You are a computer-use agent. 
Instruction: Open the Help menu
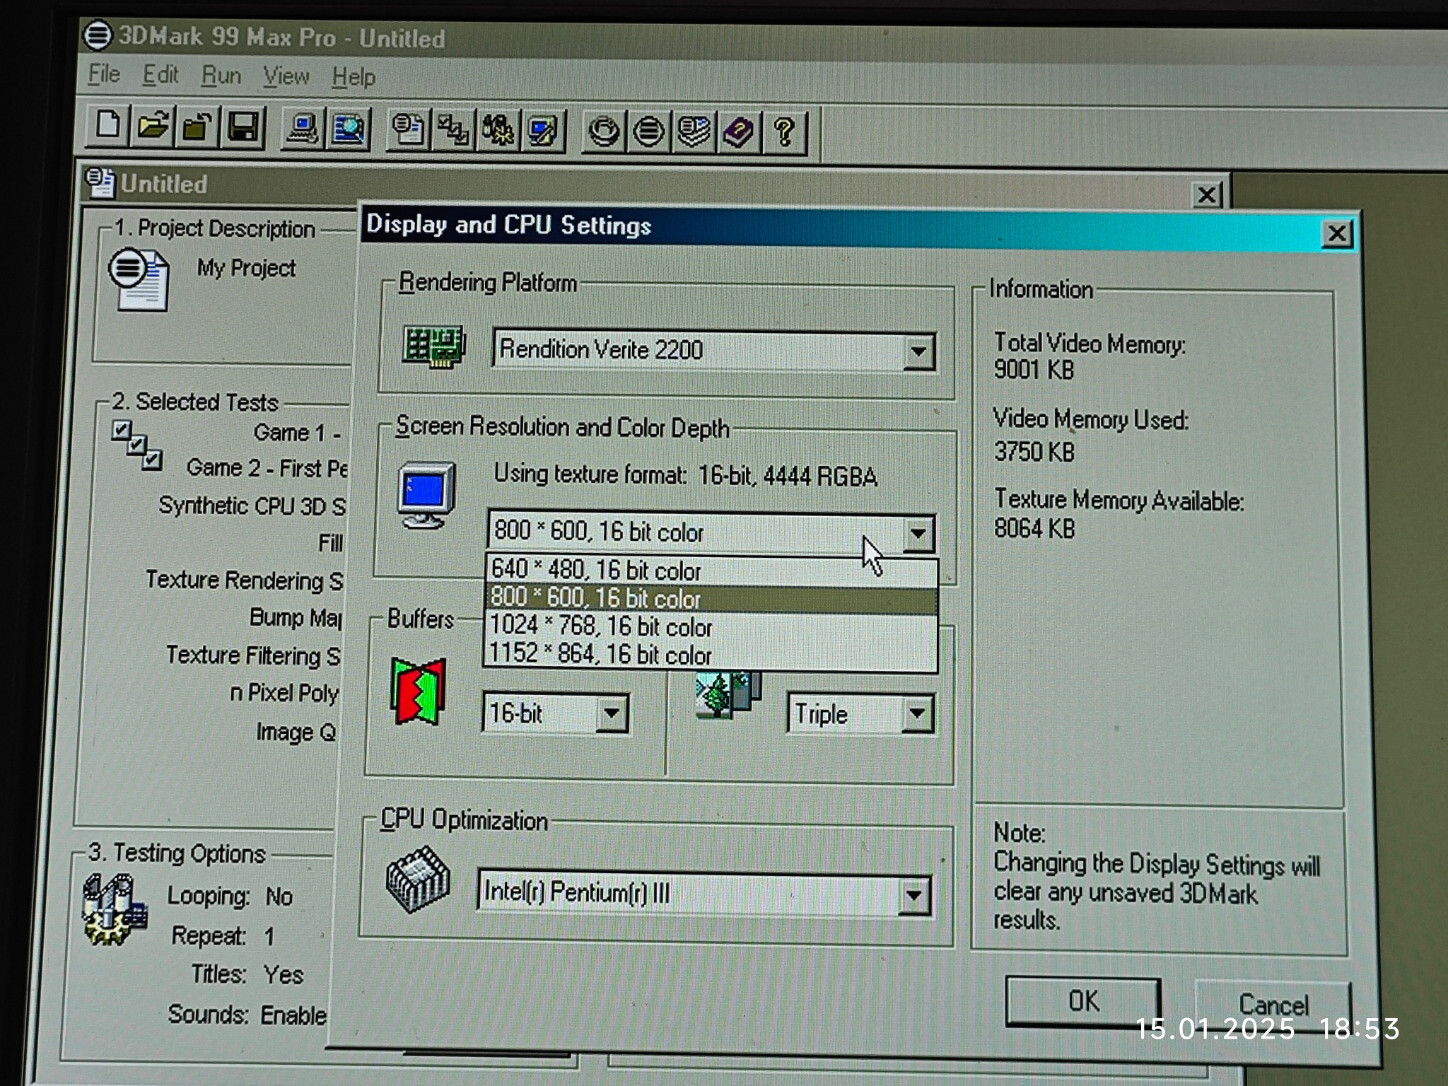pos(353,77)
